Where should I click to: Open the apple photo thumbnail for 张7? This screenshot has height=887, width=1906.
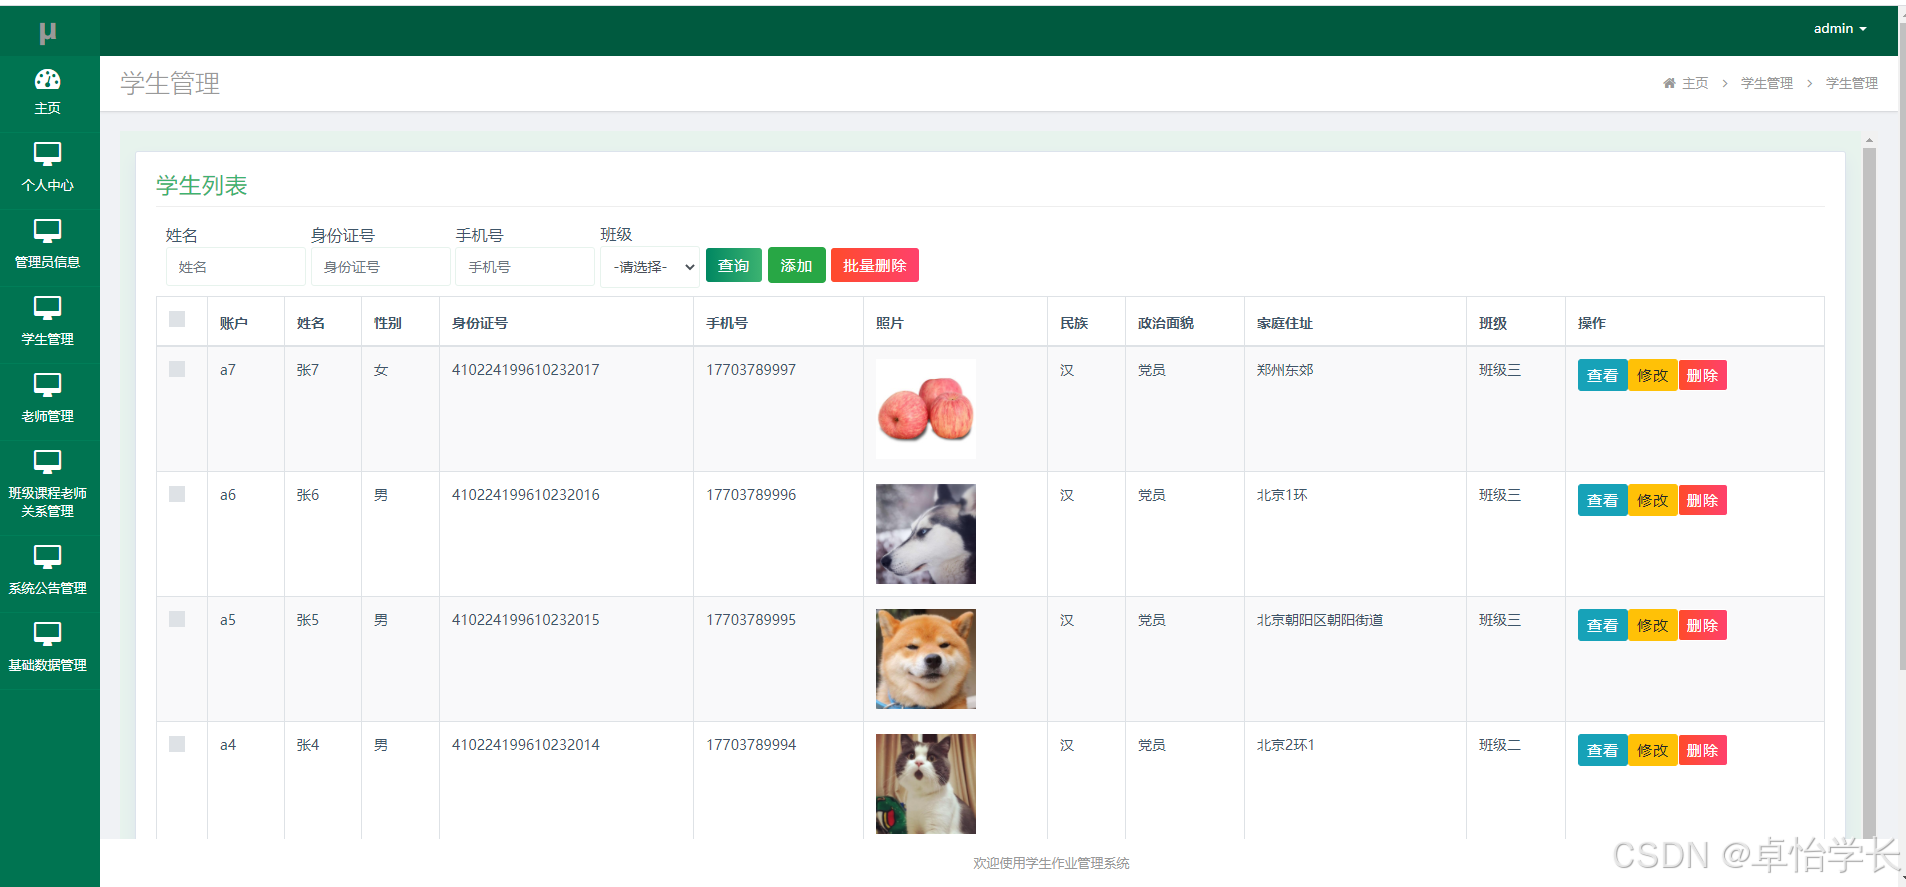tap(925, 409)
